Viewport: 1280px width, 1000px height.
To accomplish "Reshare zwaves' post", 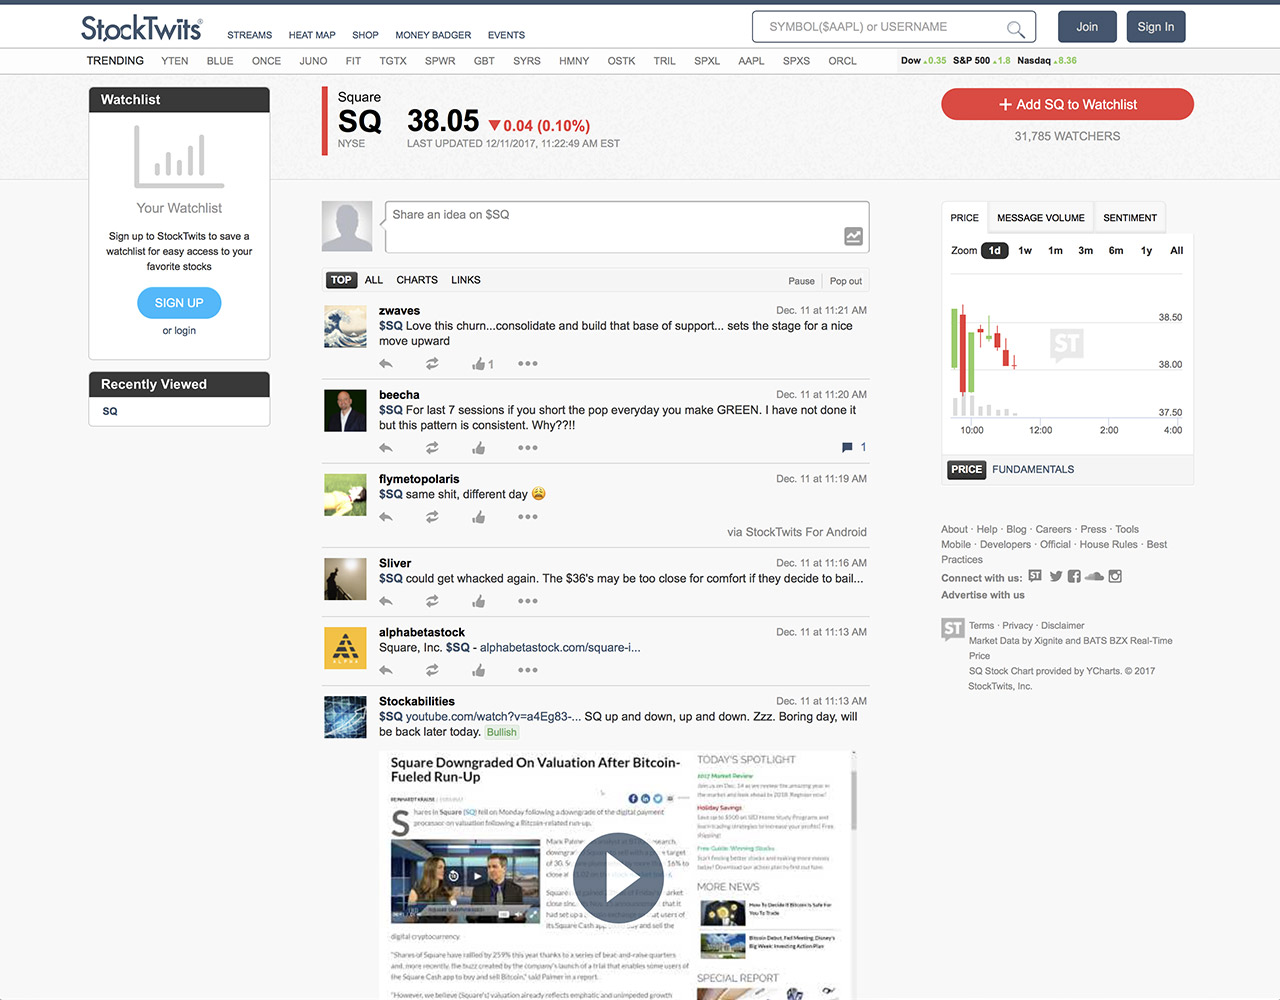I will click(x=432, y=364).
